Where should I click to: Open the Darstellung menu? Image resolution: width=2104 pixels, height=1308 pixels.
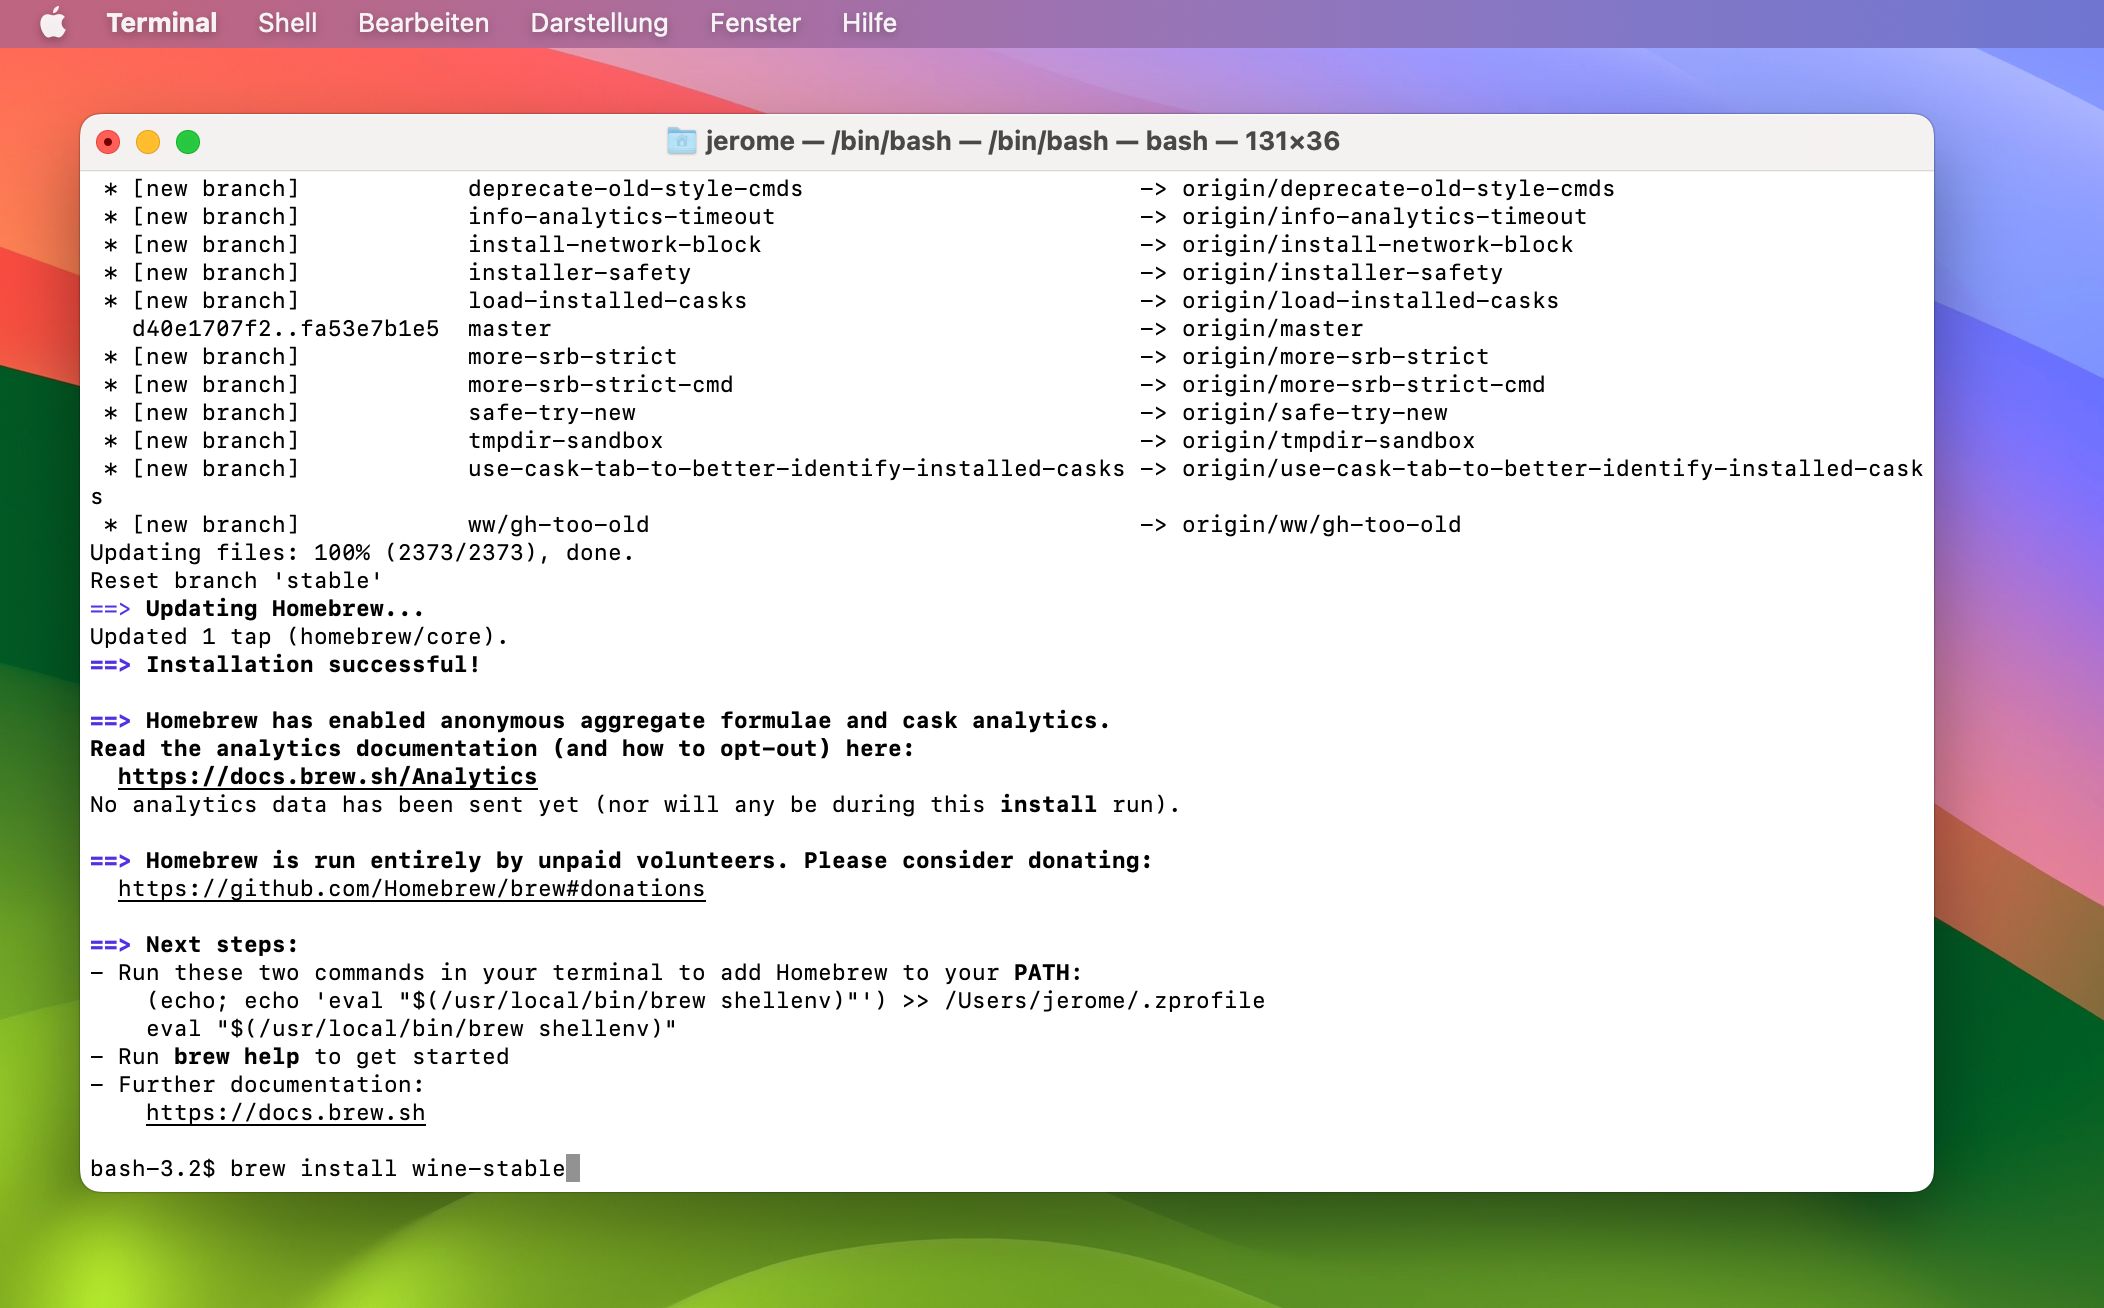tap(599, 23)
